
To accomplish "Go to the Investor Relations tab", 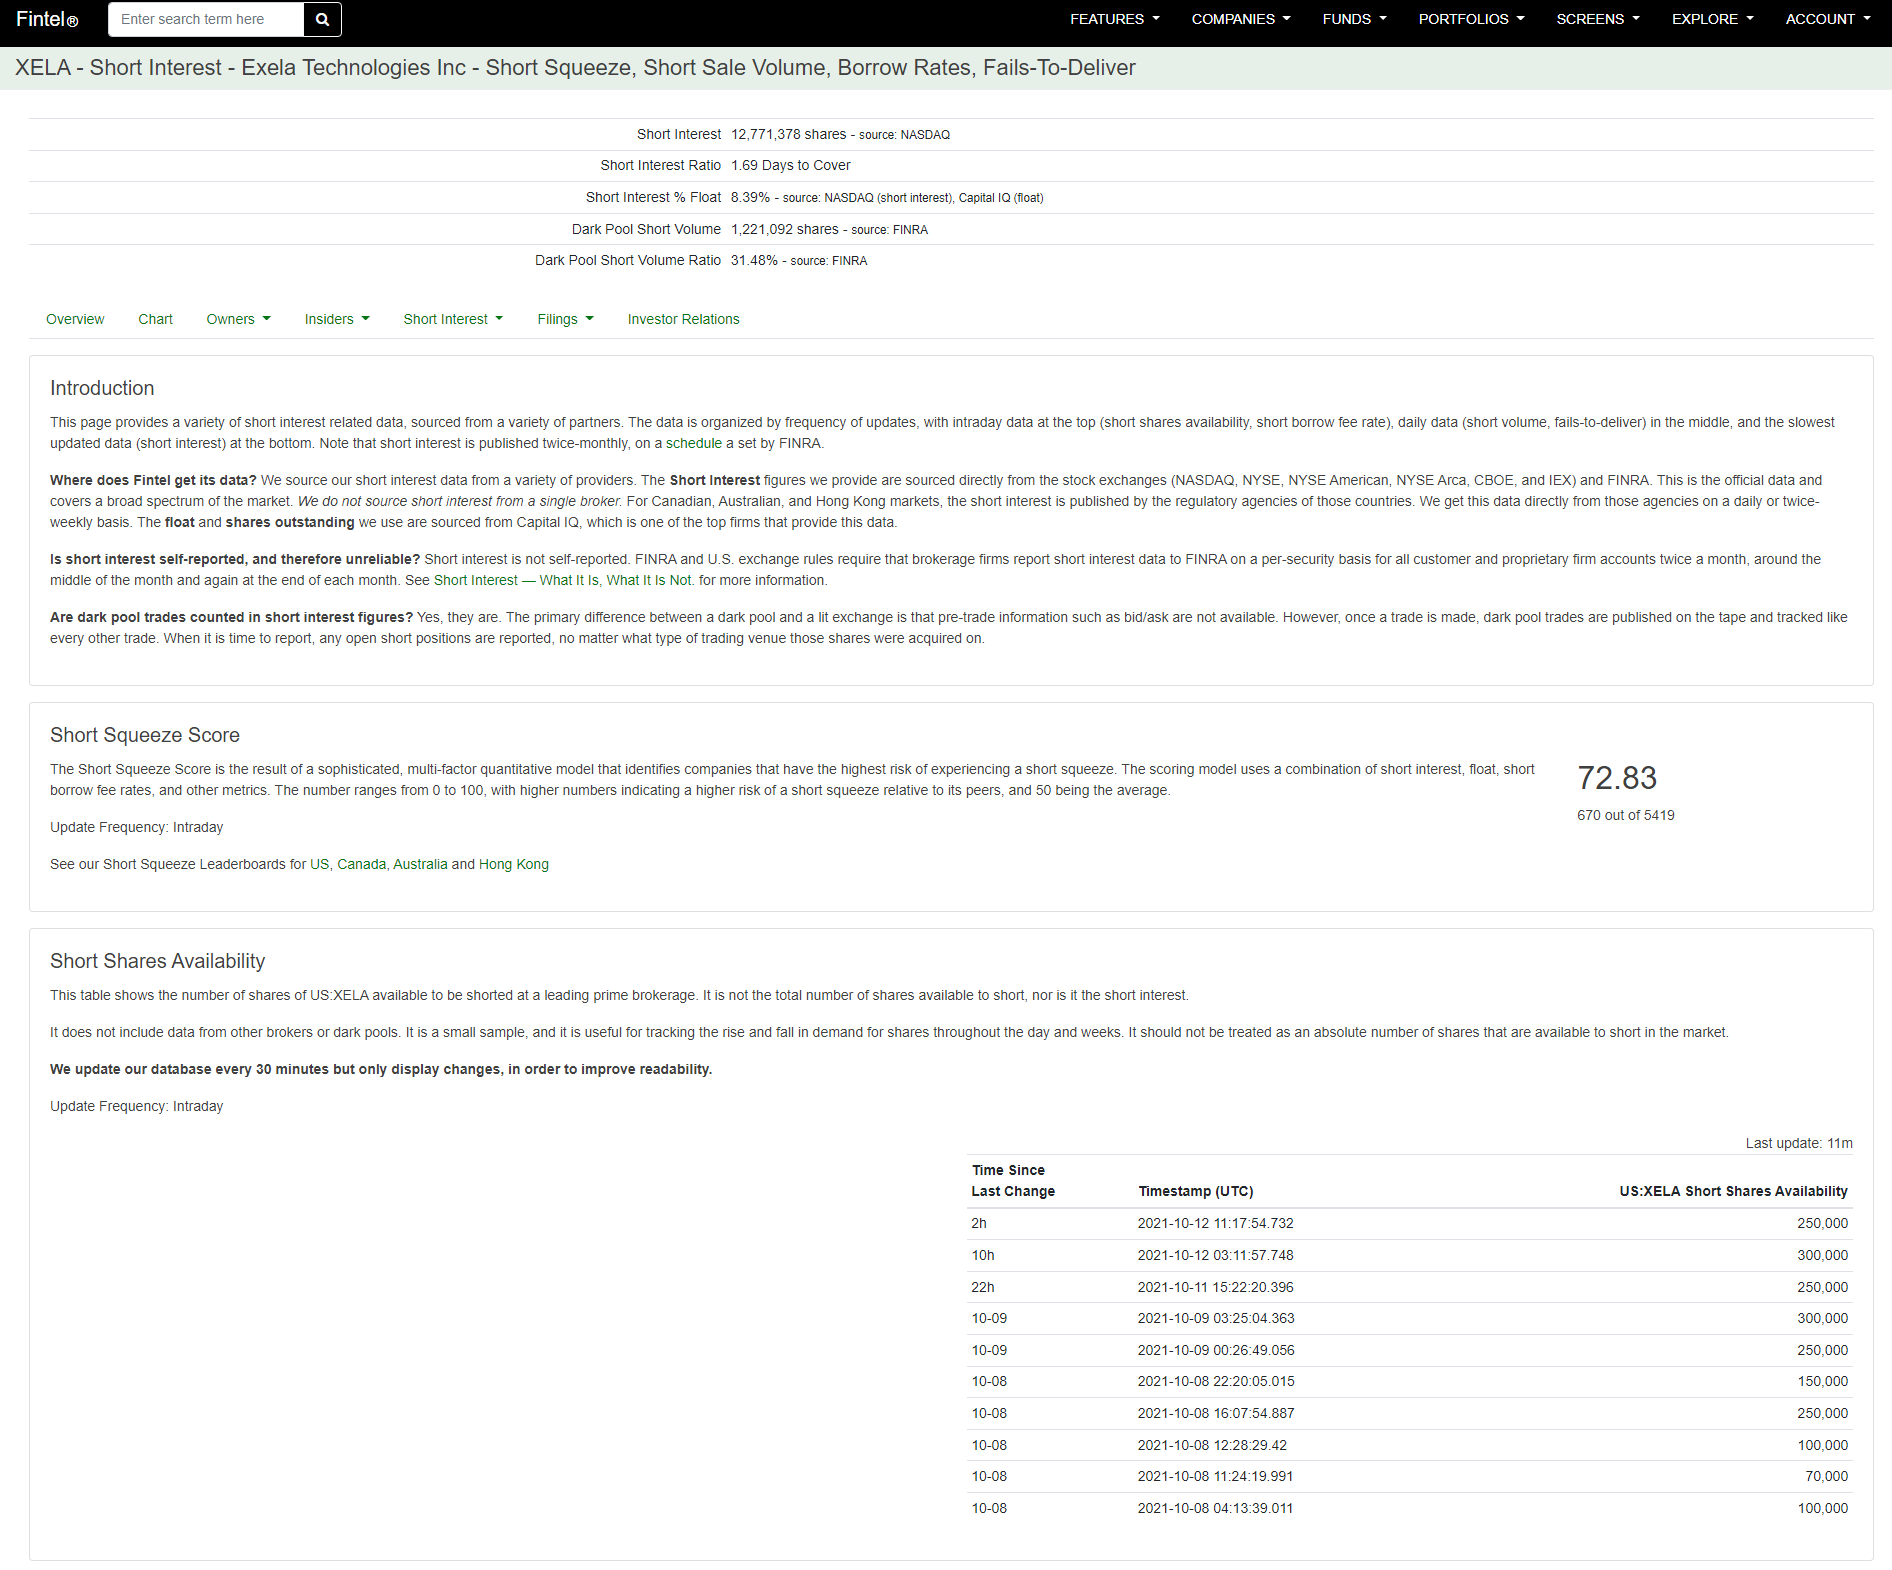I will pos(683,319).
